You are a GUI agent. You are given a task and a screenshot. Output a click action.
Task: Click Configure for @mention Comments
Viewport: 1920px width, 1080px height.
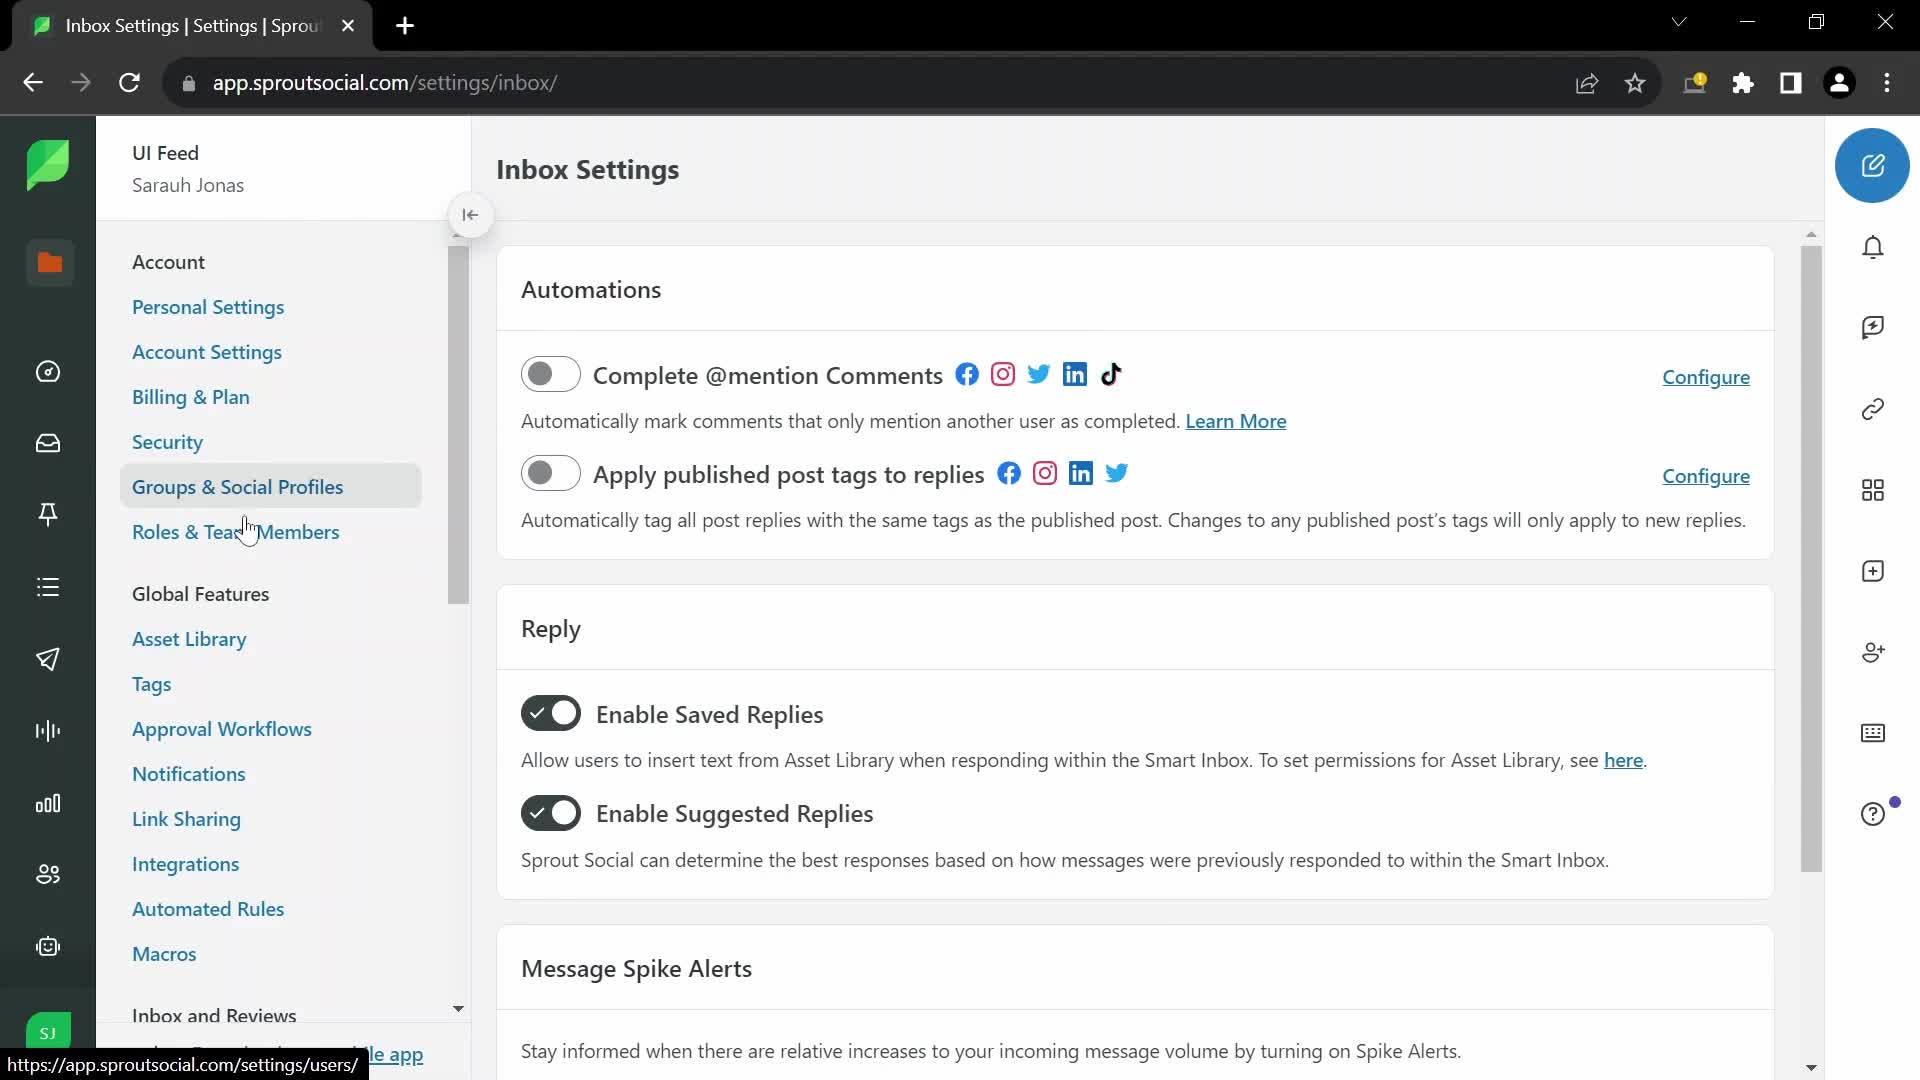tap(1706, 376)
